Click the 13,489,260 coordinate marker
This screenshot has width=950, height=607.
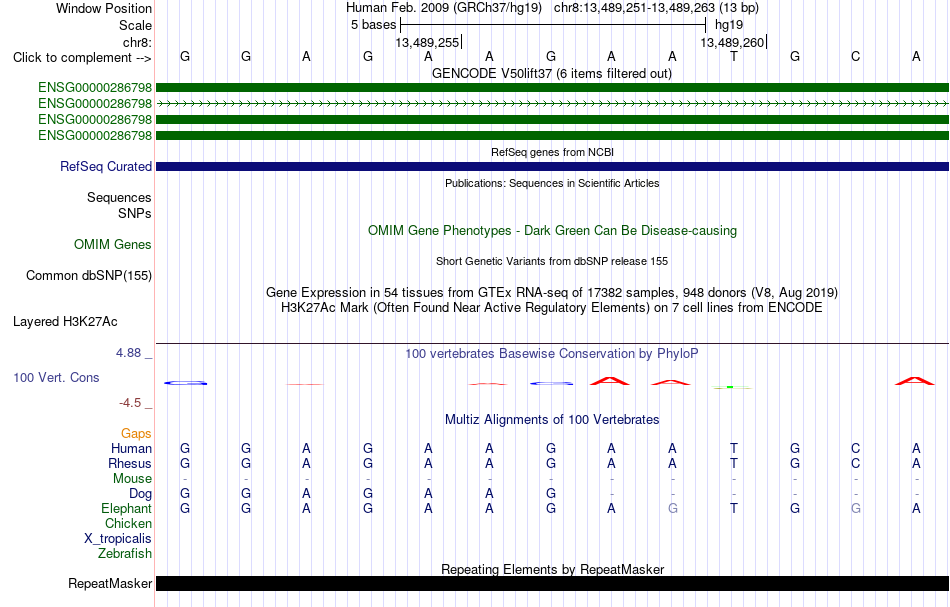click(x=732, y=42)
